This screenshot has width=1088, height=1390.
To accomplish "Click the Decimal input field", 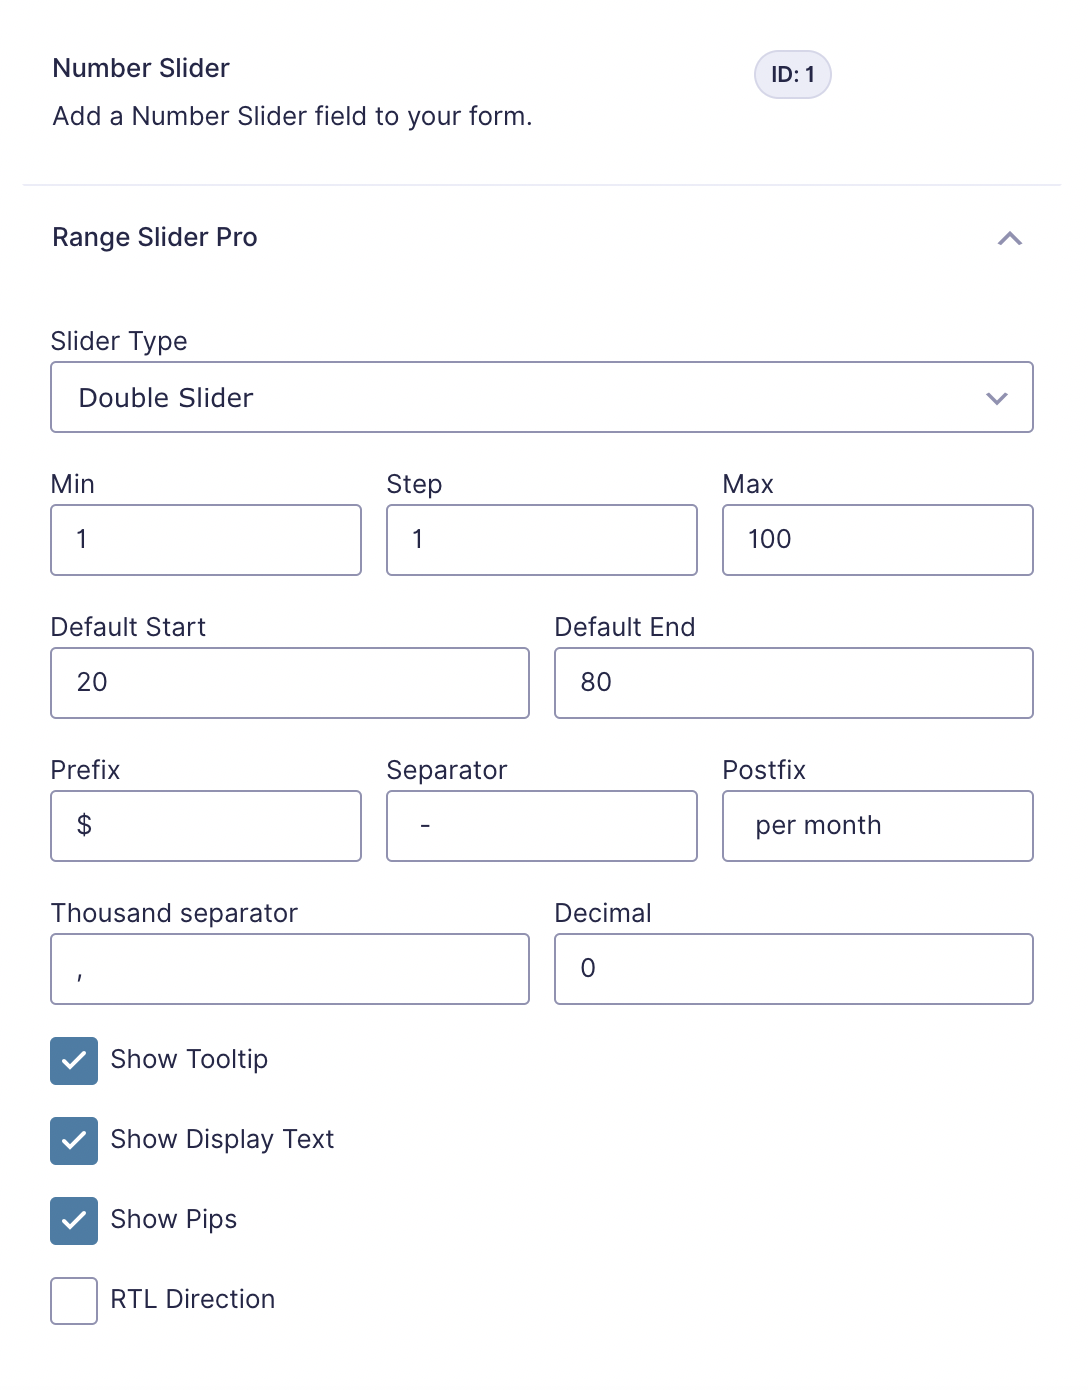I will click(x=794, y=969).
